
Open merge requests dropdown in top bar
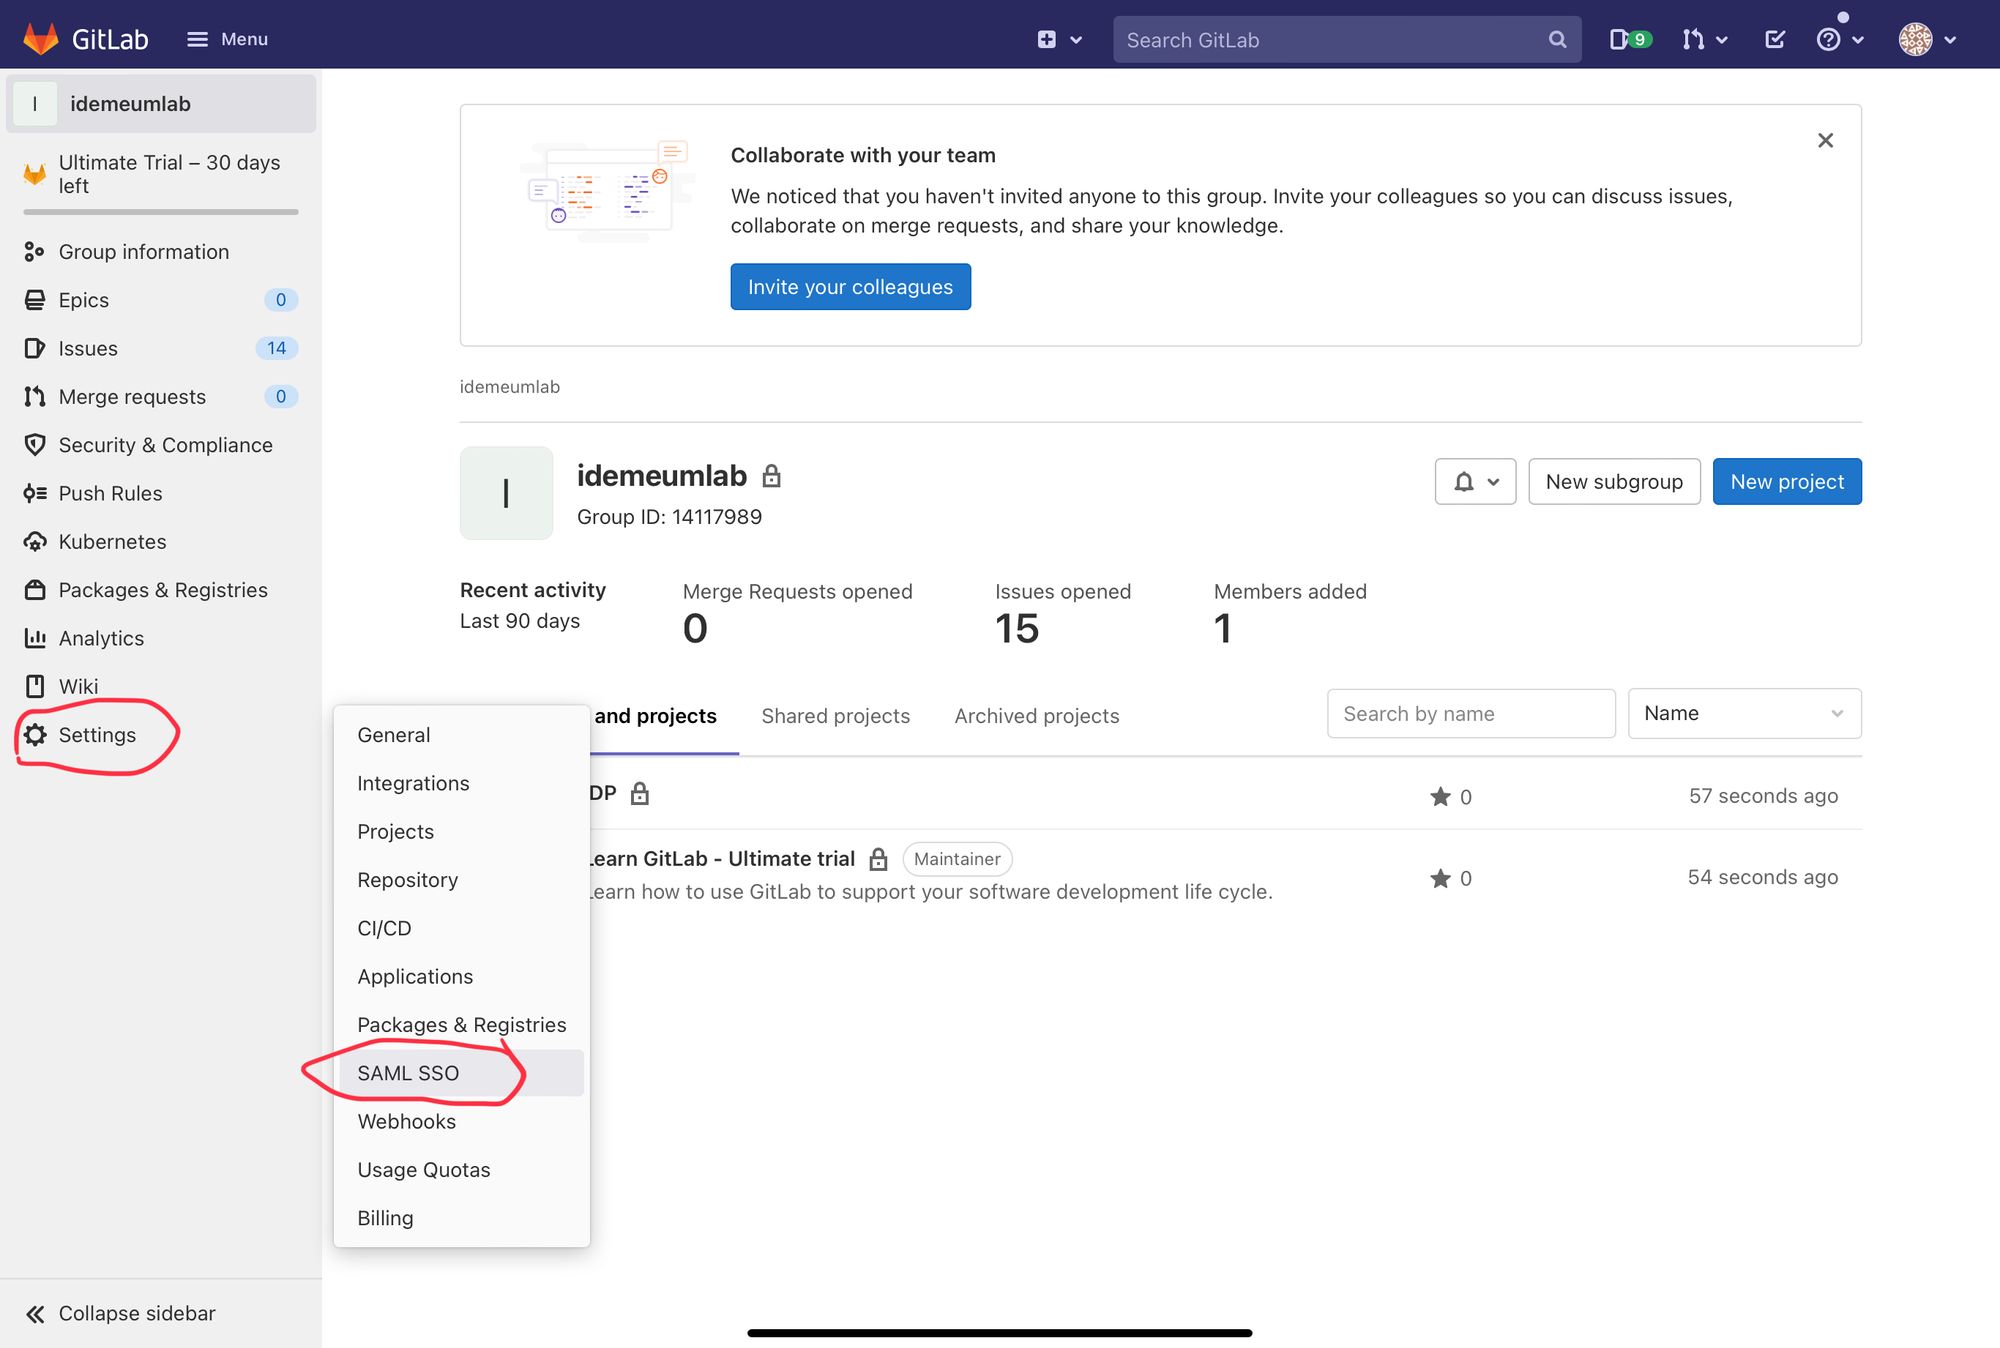(1704, 39)
